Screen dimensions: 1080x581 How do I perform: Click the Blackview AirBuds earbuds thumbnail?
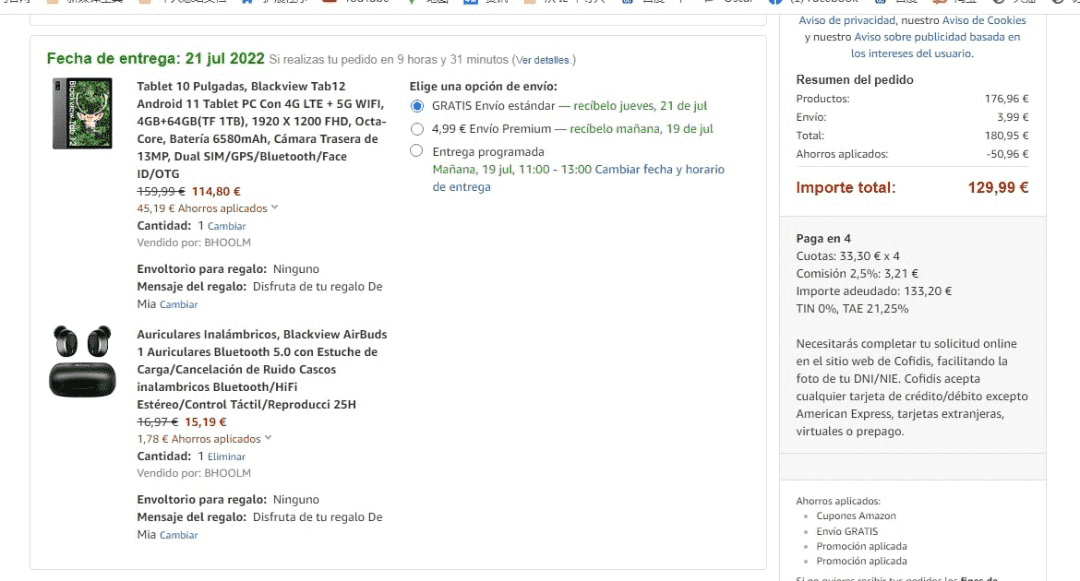coord(82,361)
